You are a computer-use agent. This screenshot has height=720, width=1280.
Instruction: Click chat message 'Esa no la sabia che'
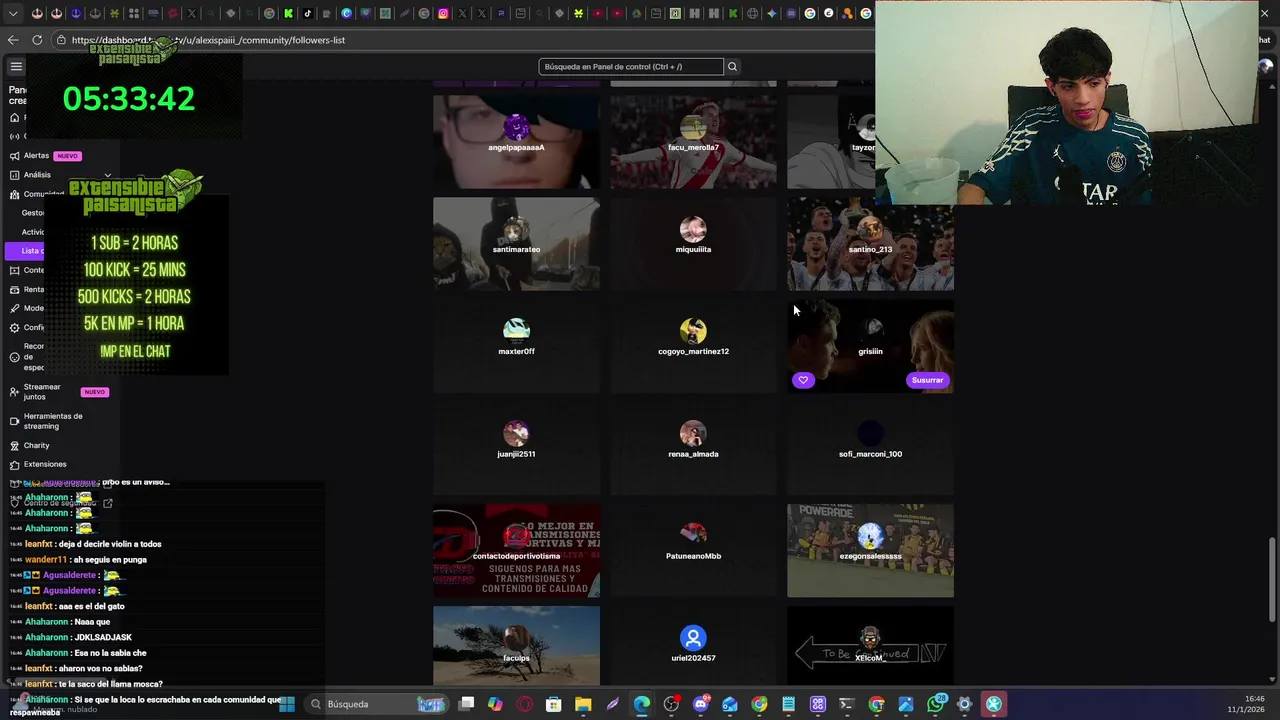(x=110, y=653)
